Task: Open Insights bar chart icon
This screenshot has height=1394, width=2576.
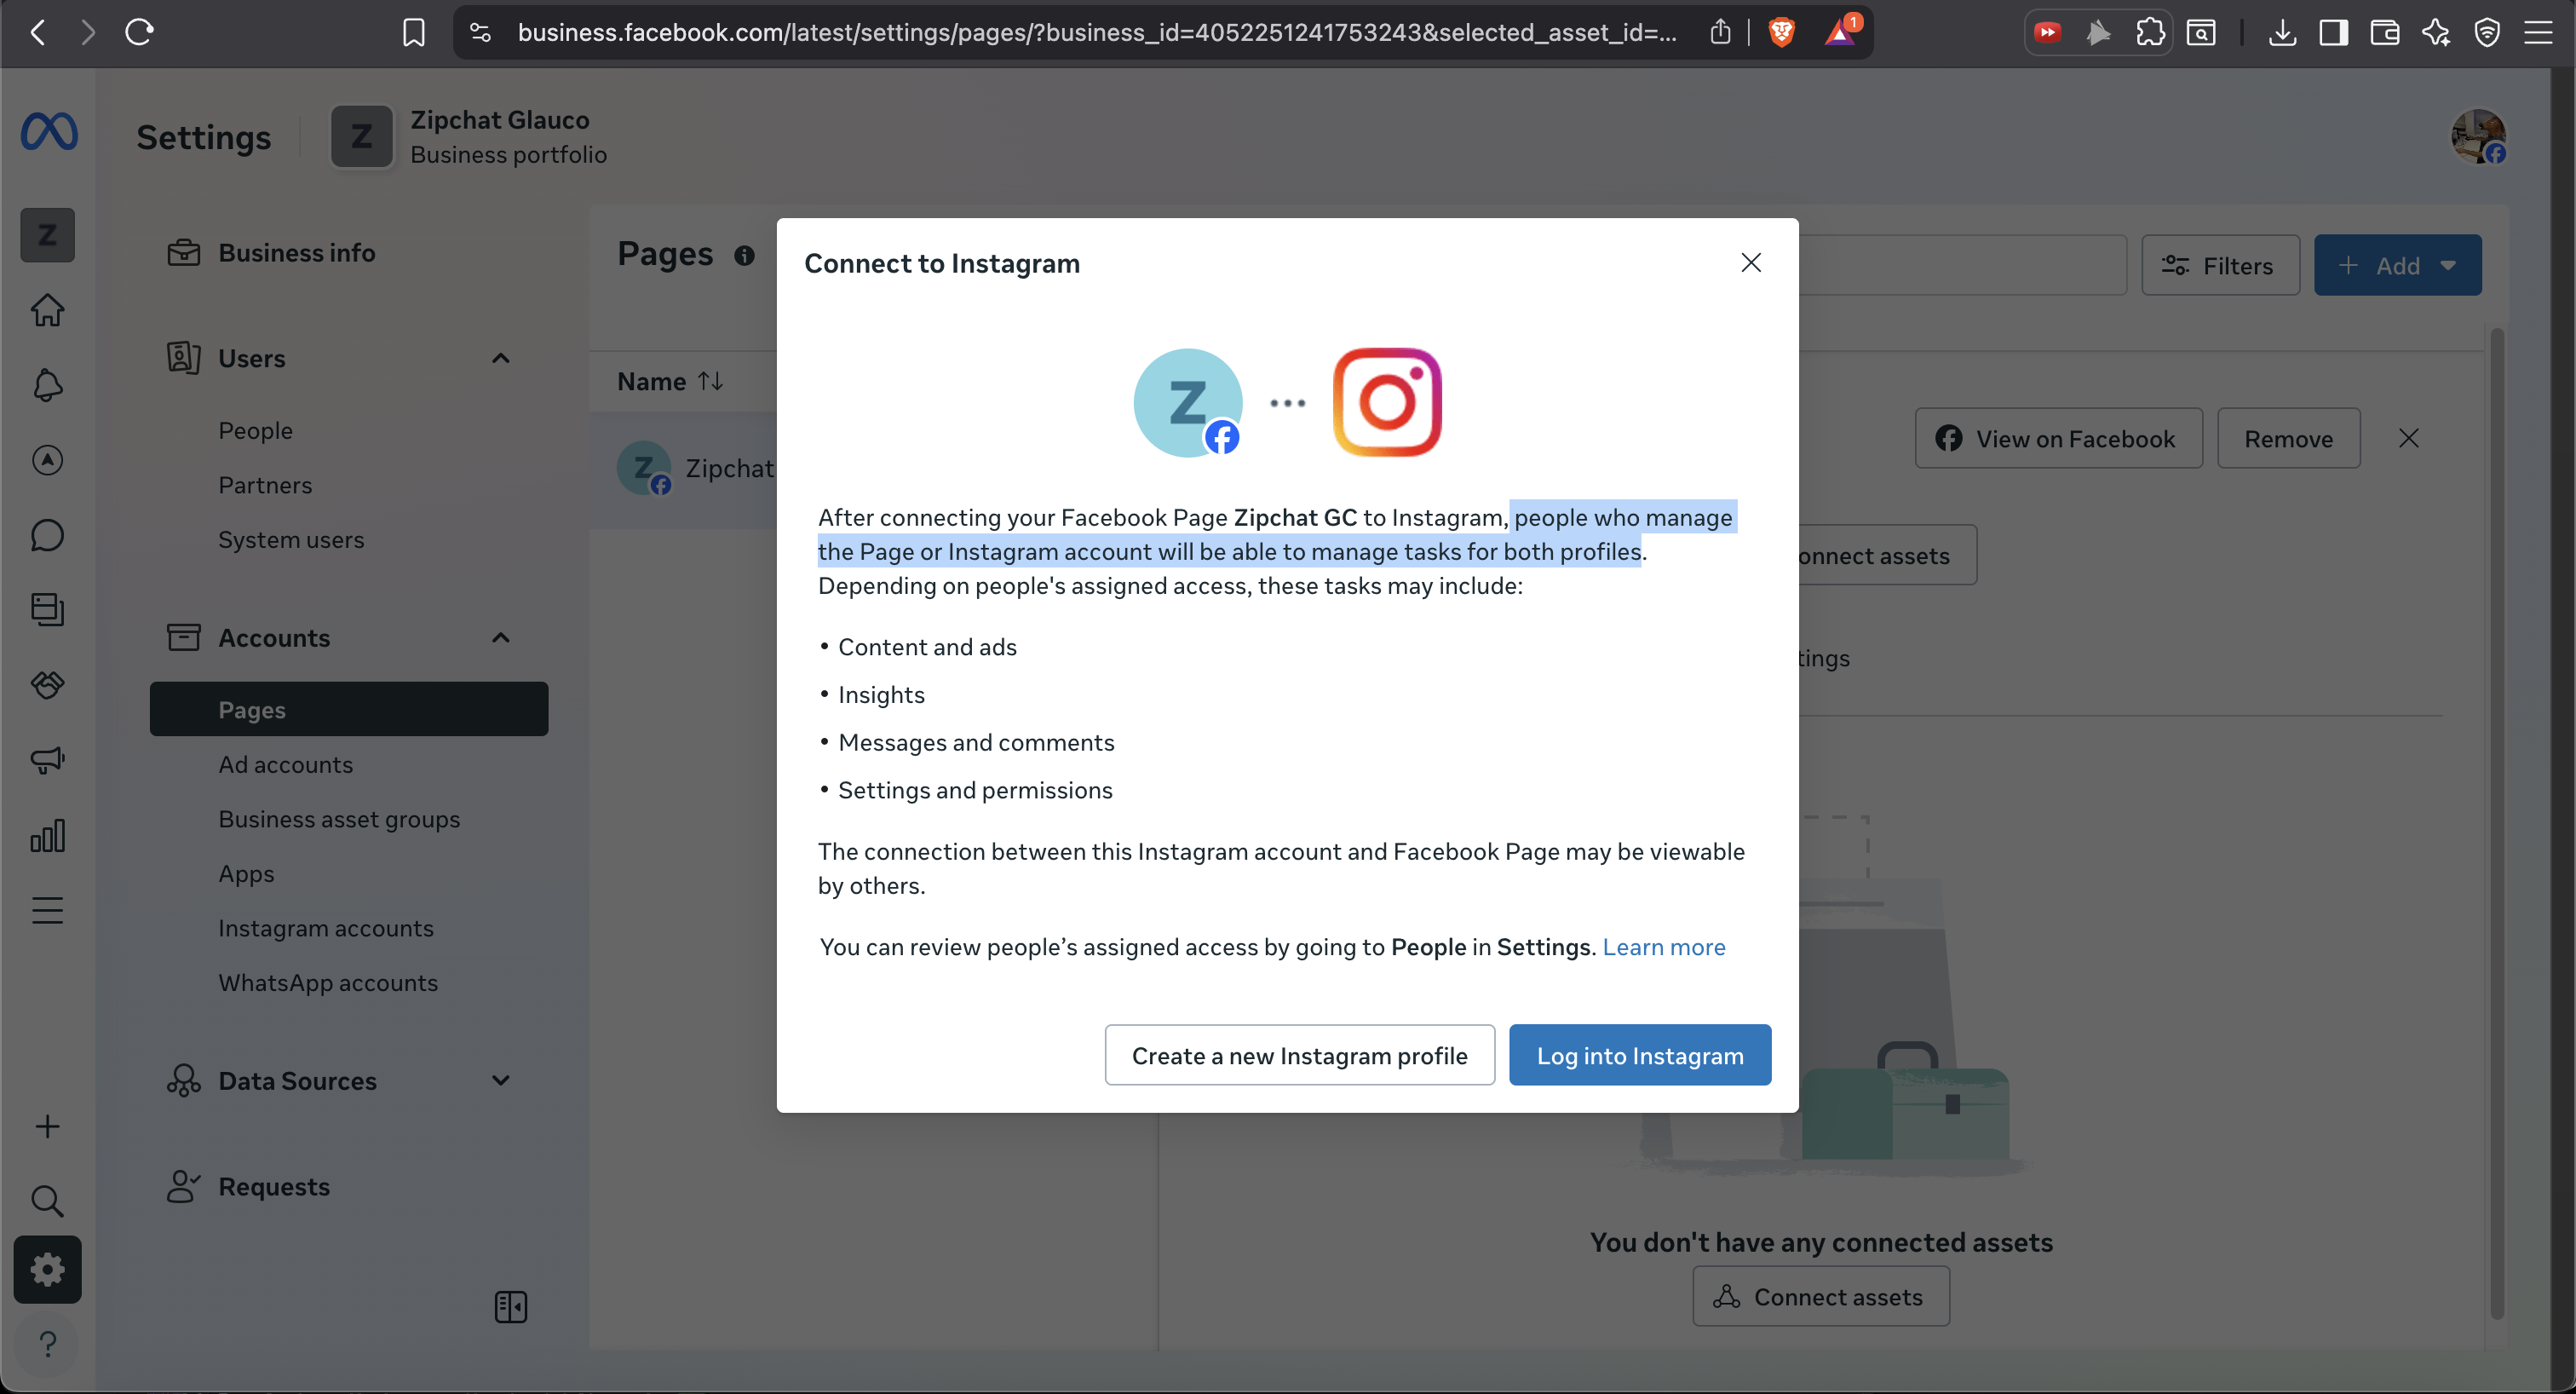Action: (47, 835)
